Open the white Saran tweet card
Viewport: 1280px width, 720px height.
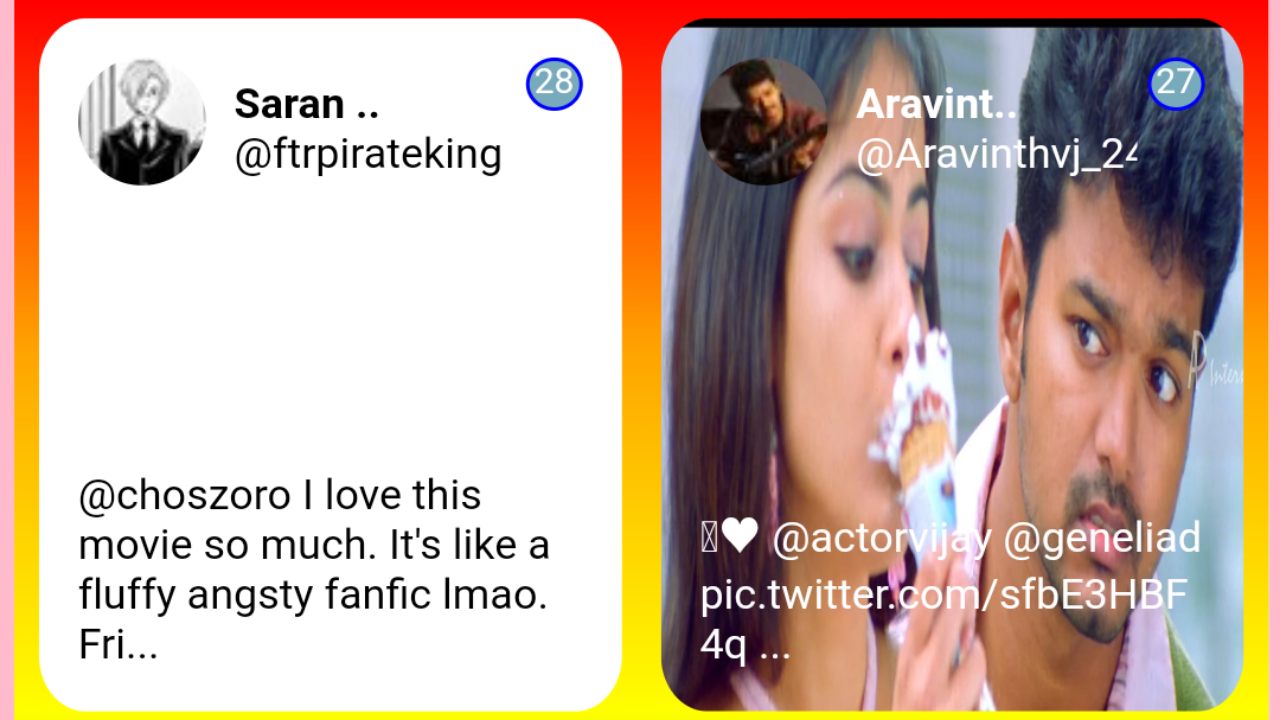tap(330, 365)
